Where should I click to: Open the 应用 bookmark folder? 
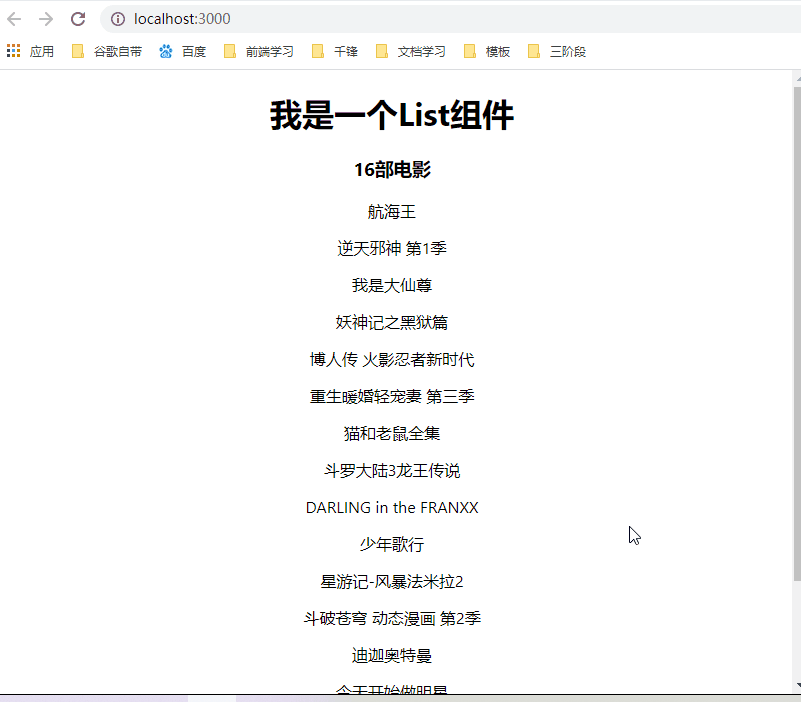coord(42,51)
